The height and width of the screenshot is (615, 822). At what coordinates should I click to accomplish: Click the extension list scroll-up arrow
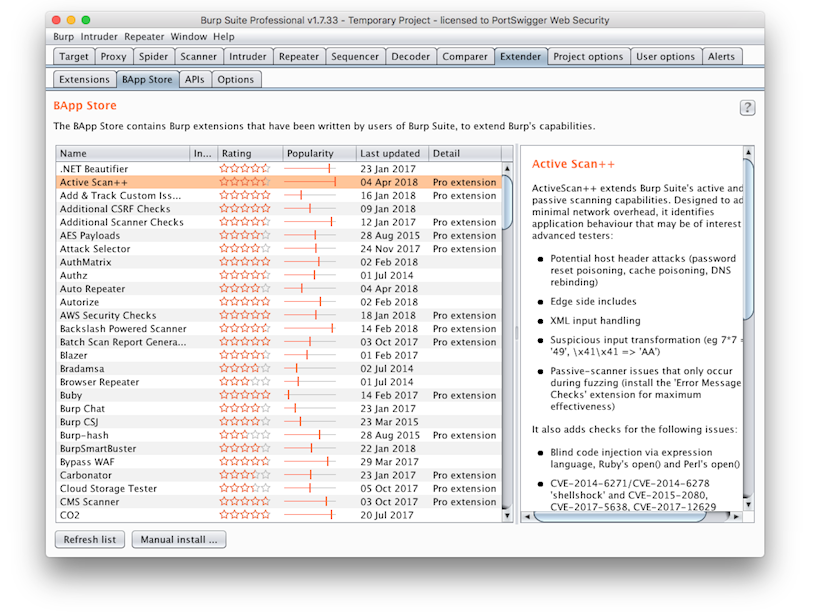click(507, 169)
